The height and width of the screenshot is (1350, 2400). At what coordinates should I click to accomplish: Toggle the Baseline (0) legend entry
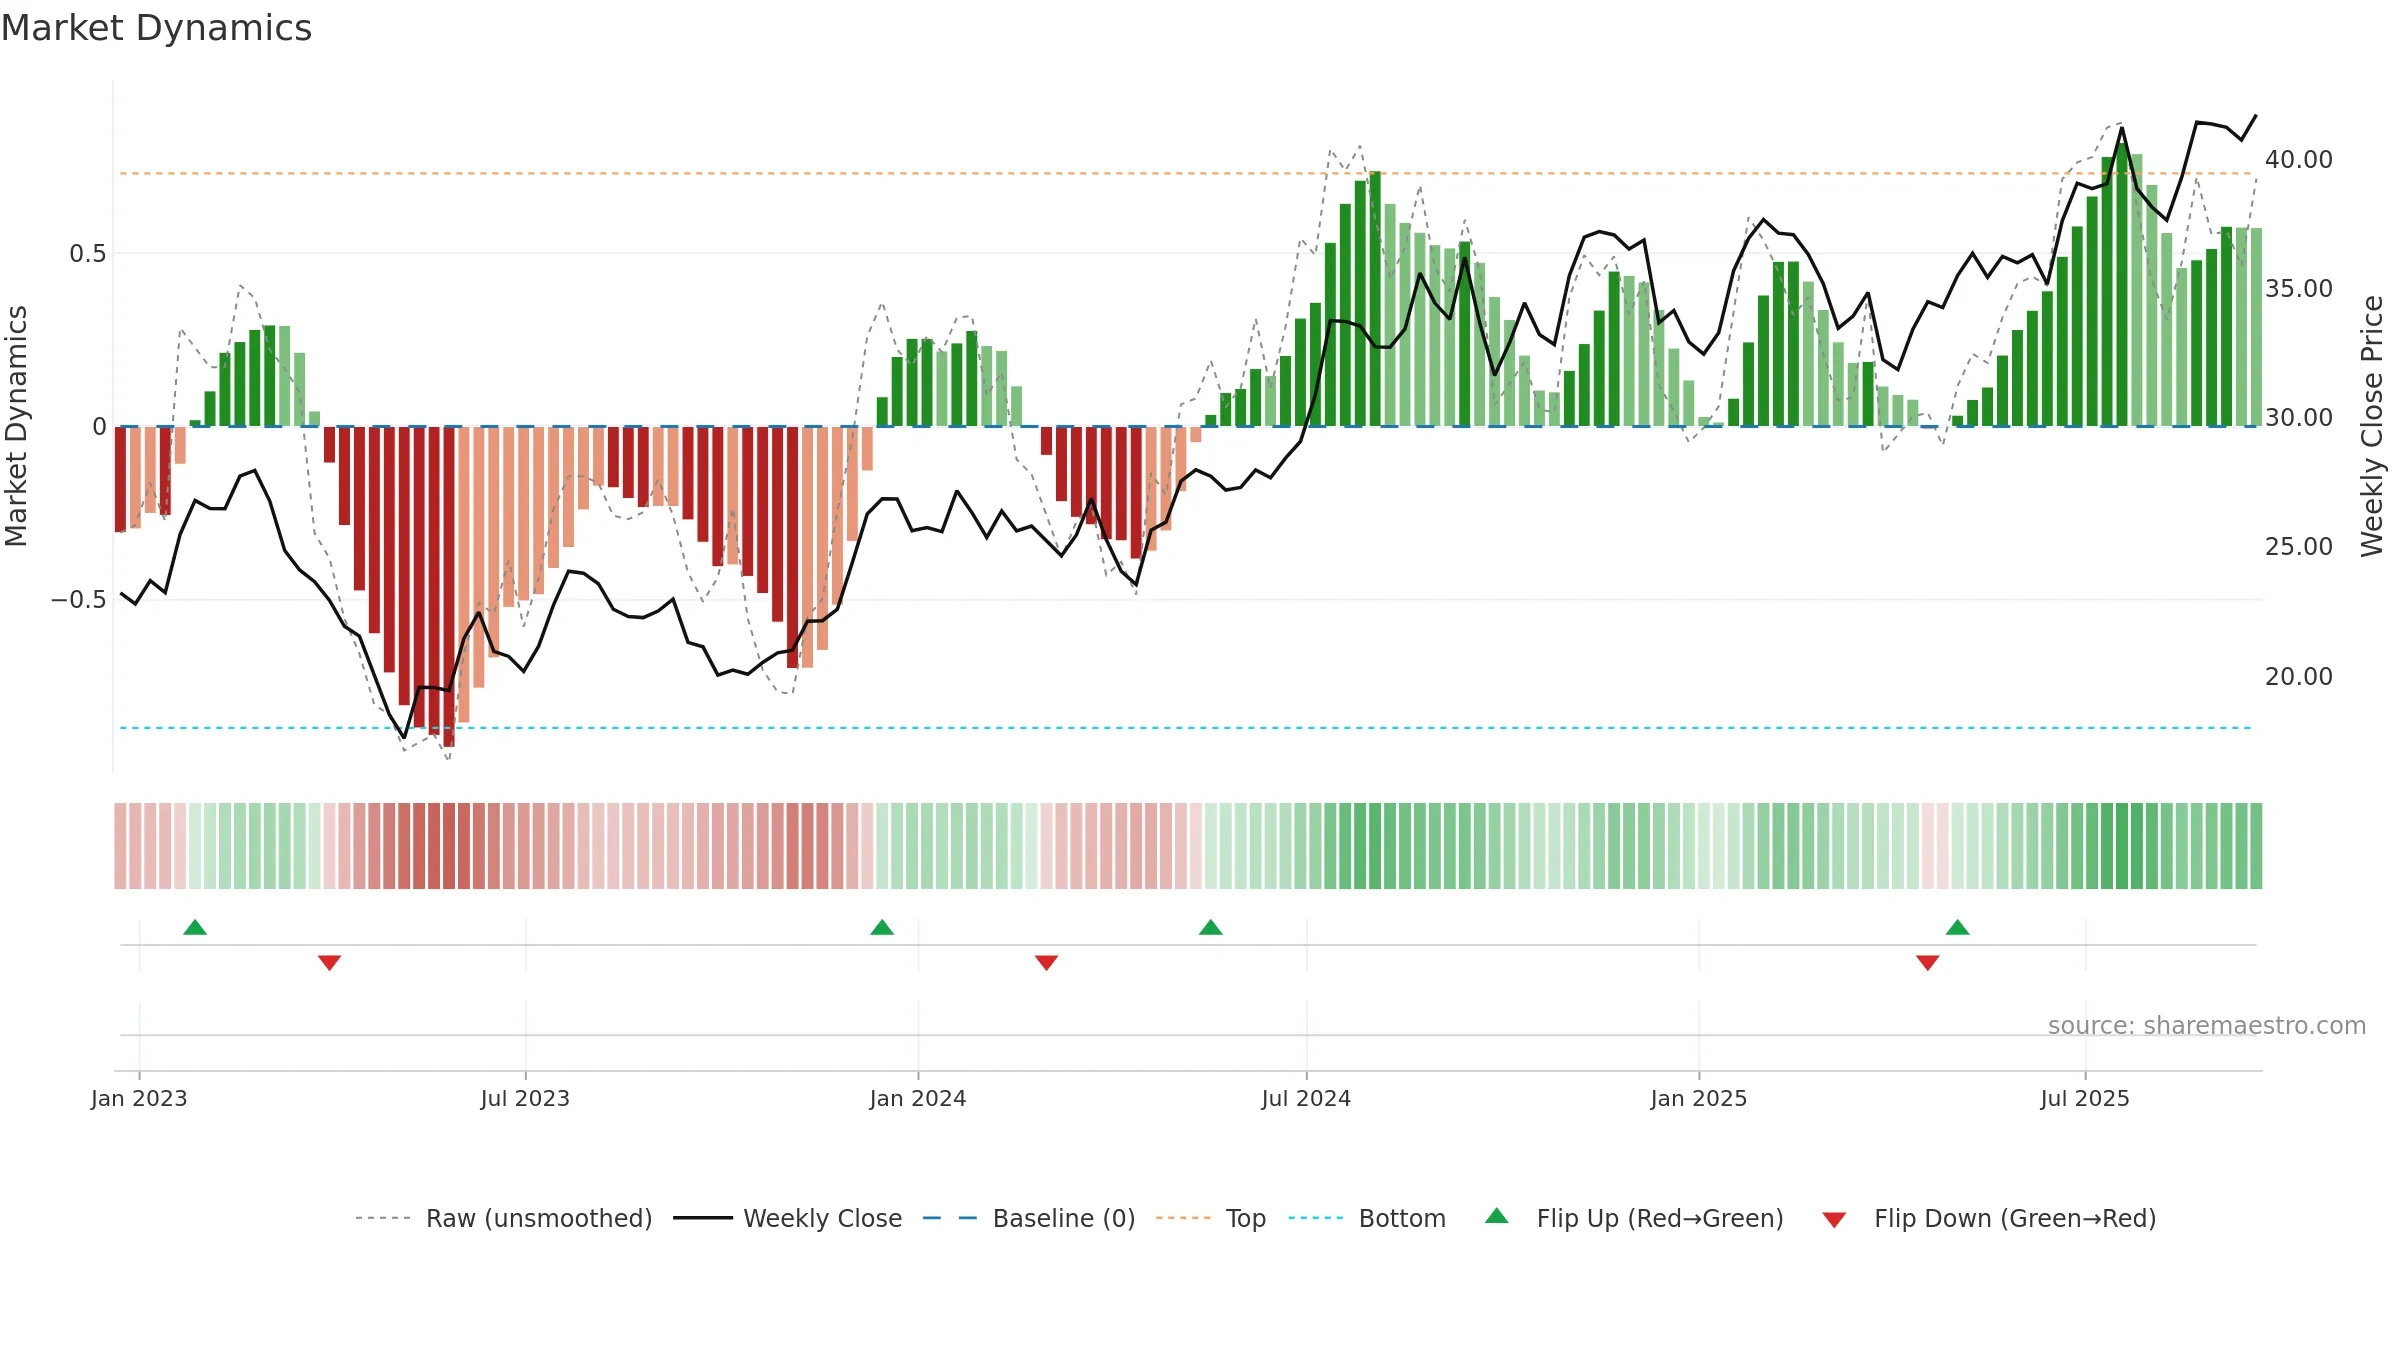[x=1029, y=1218]
